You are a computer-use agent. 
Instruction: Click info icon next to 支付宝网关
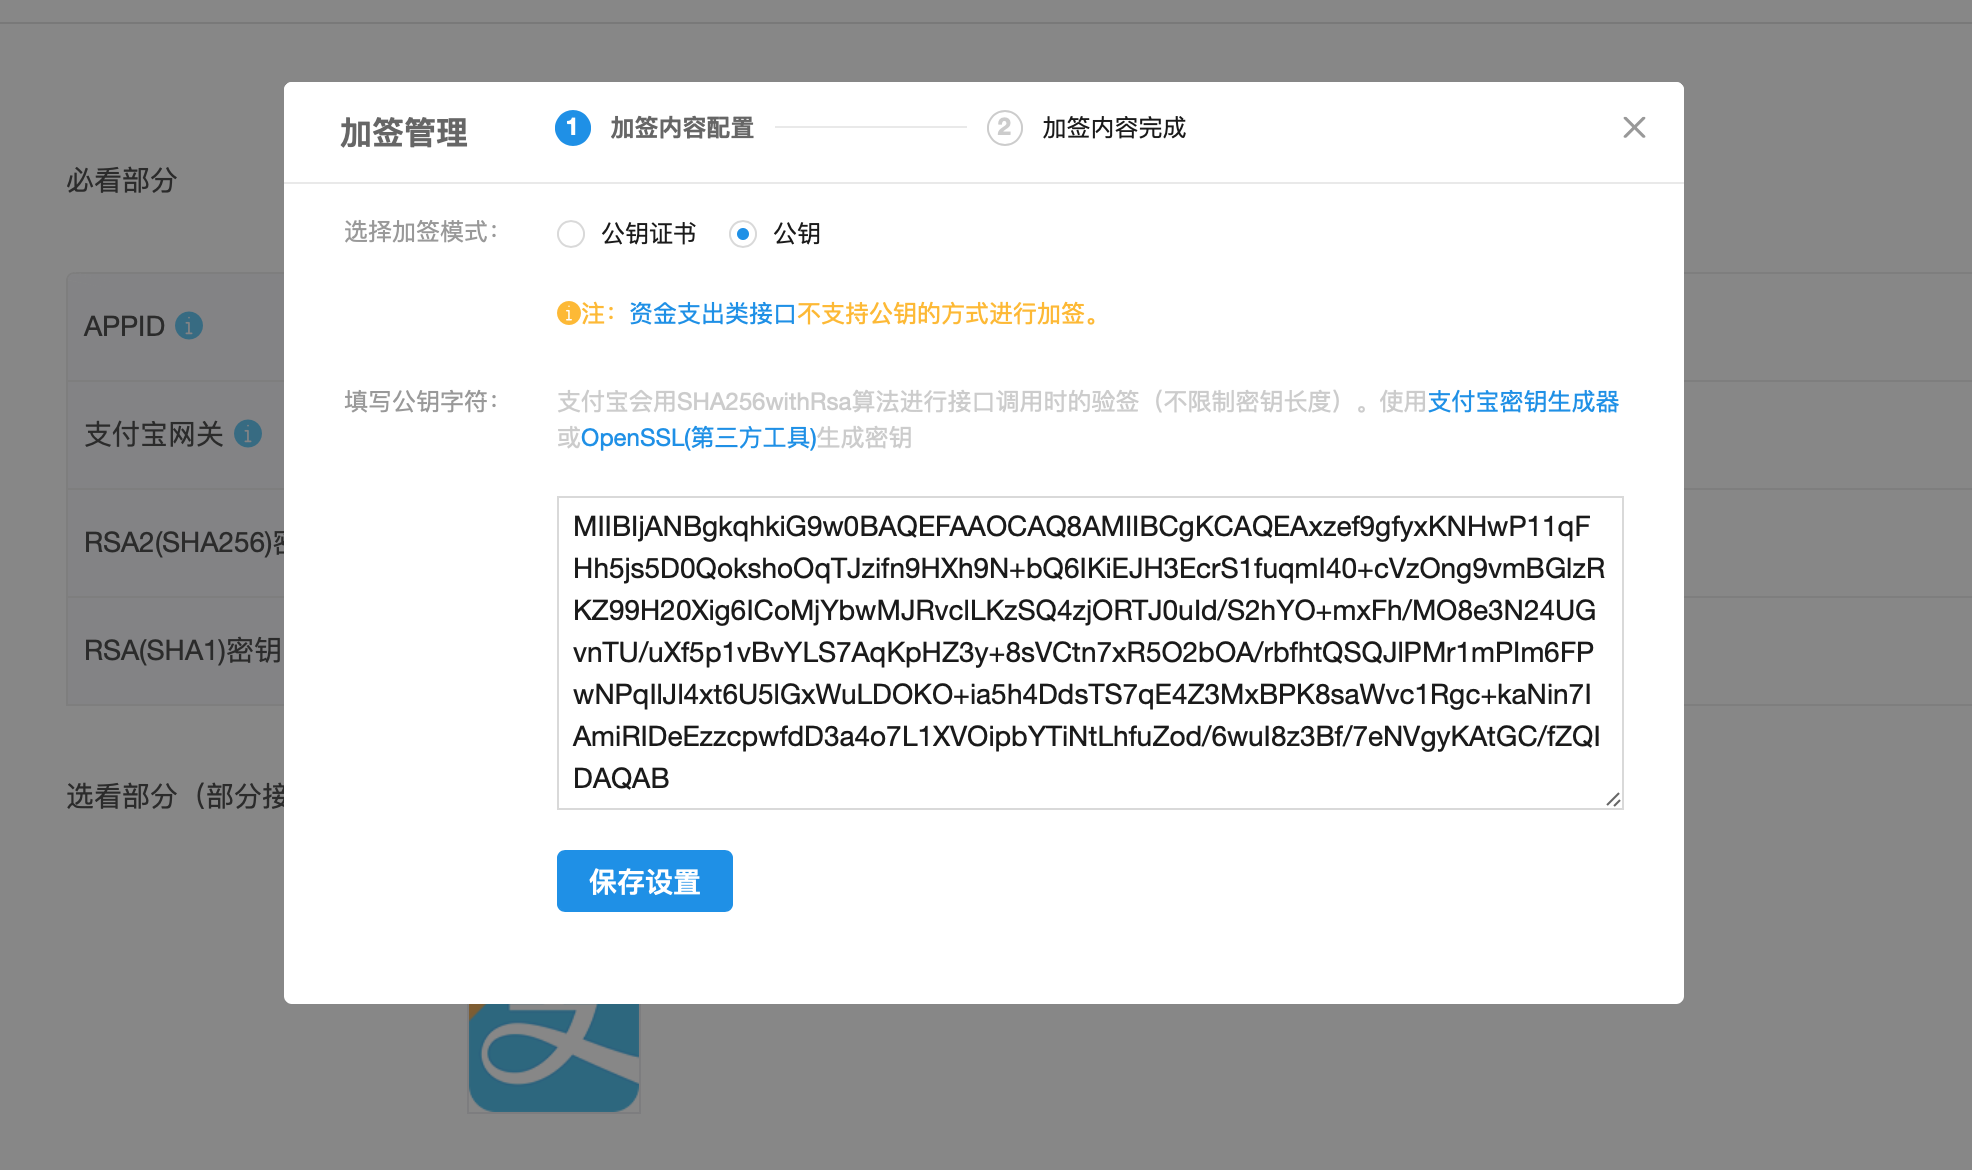click(x=248, y=434)
